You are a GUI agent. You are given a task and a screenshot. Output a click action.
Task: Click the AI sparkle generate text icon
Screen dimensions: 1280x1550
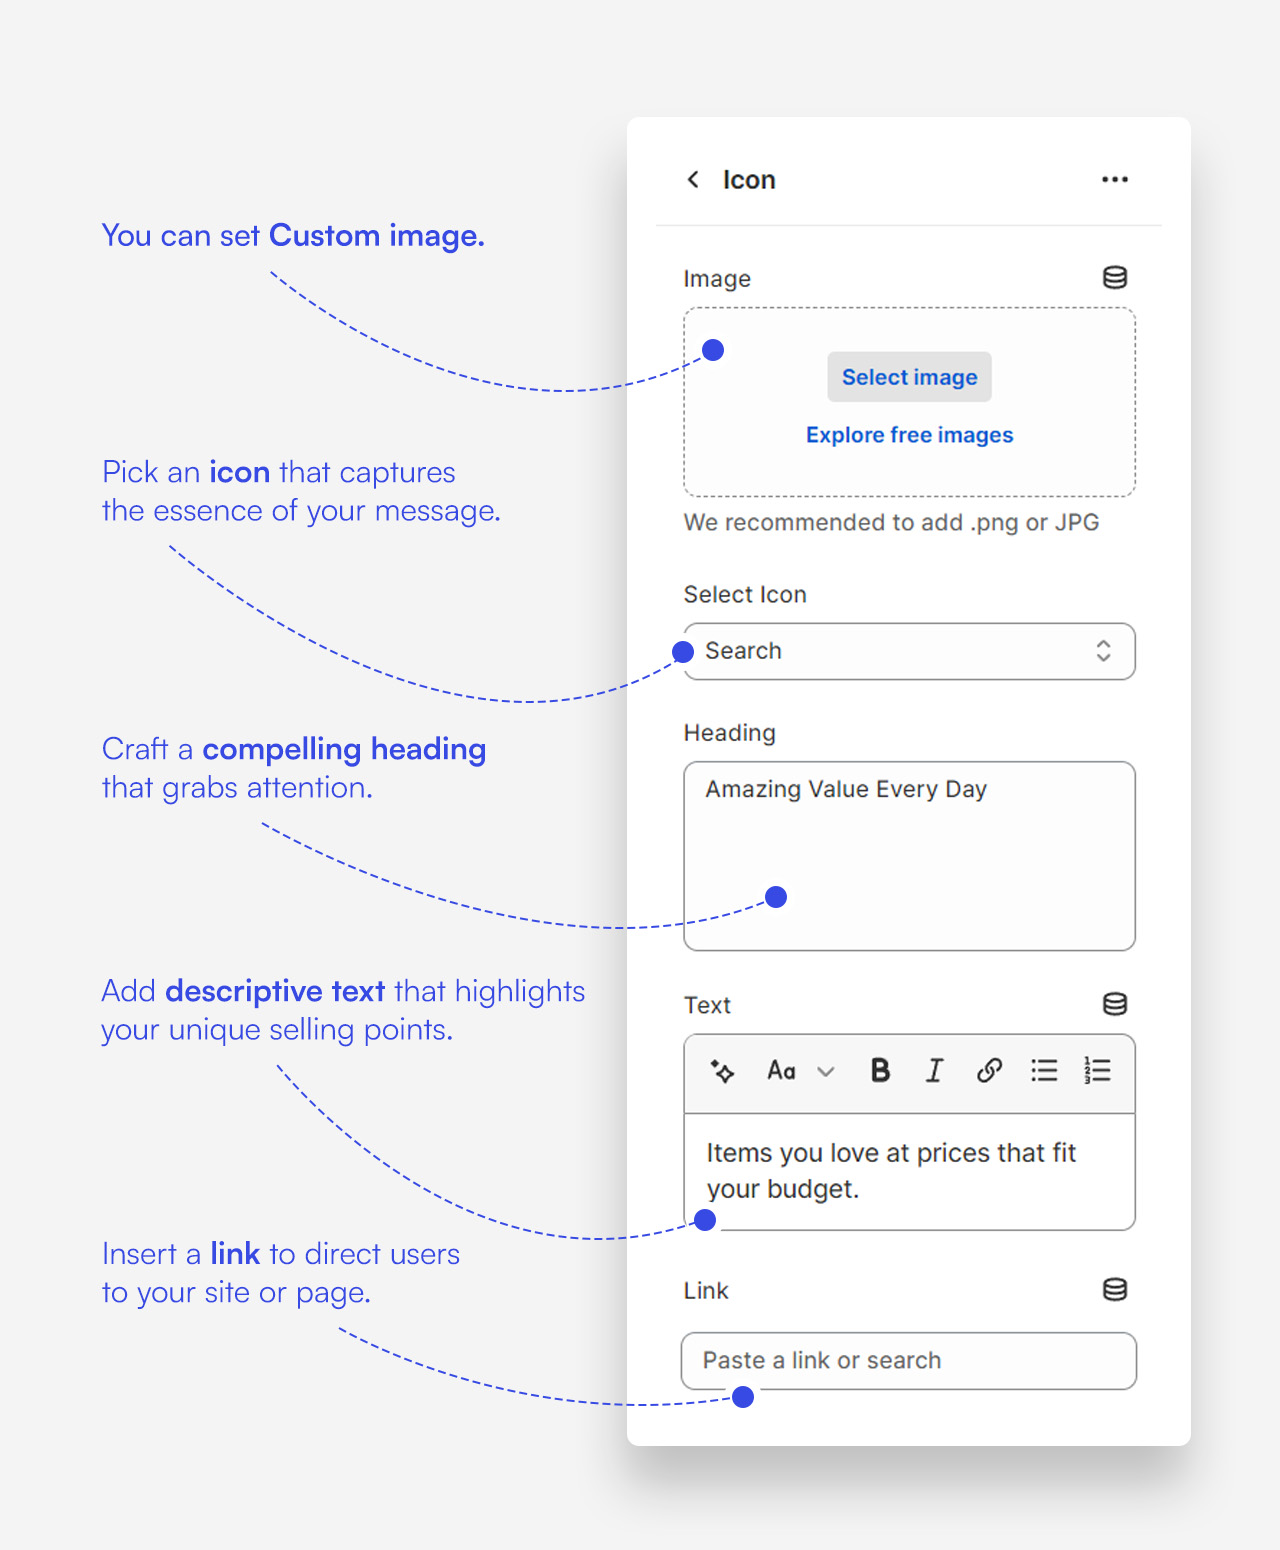[722, 1071]
